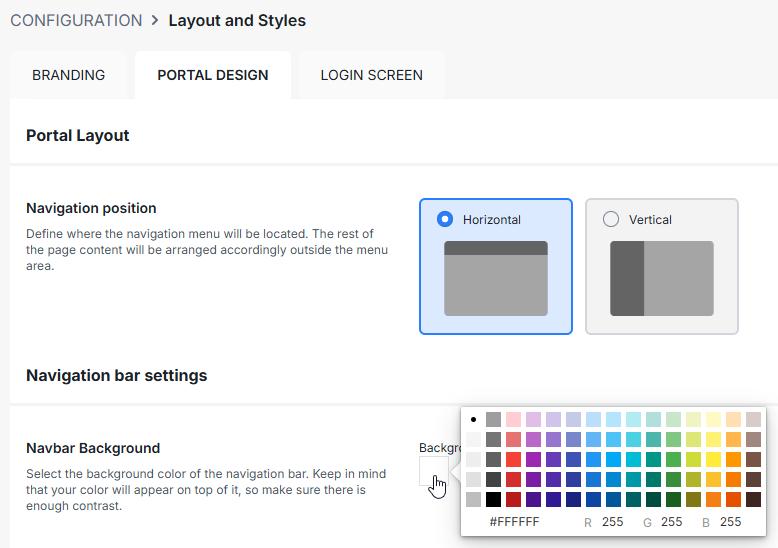Click the horizontal layout preview thumbnail
This screenshot has width=778, height=548.
496,278
